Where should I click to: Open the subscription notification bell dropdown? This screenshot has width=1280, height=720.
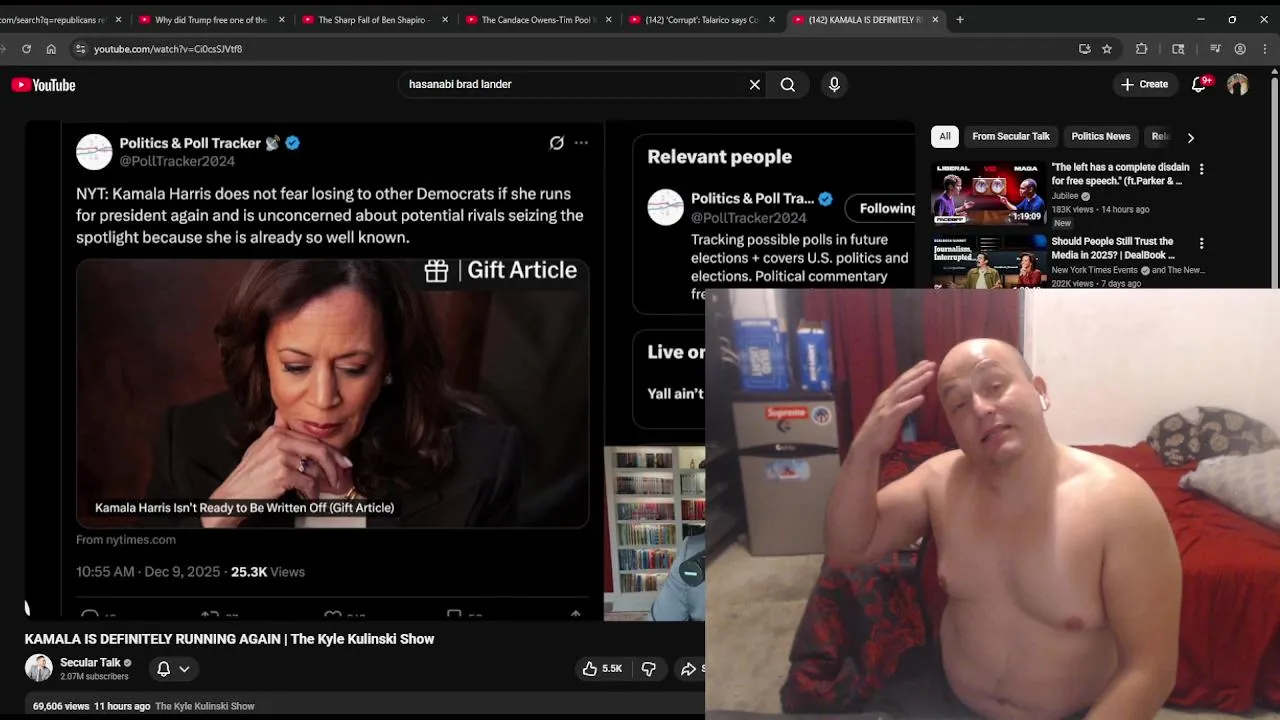[173, 669]
